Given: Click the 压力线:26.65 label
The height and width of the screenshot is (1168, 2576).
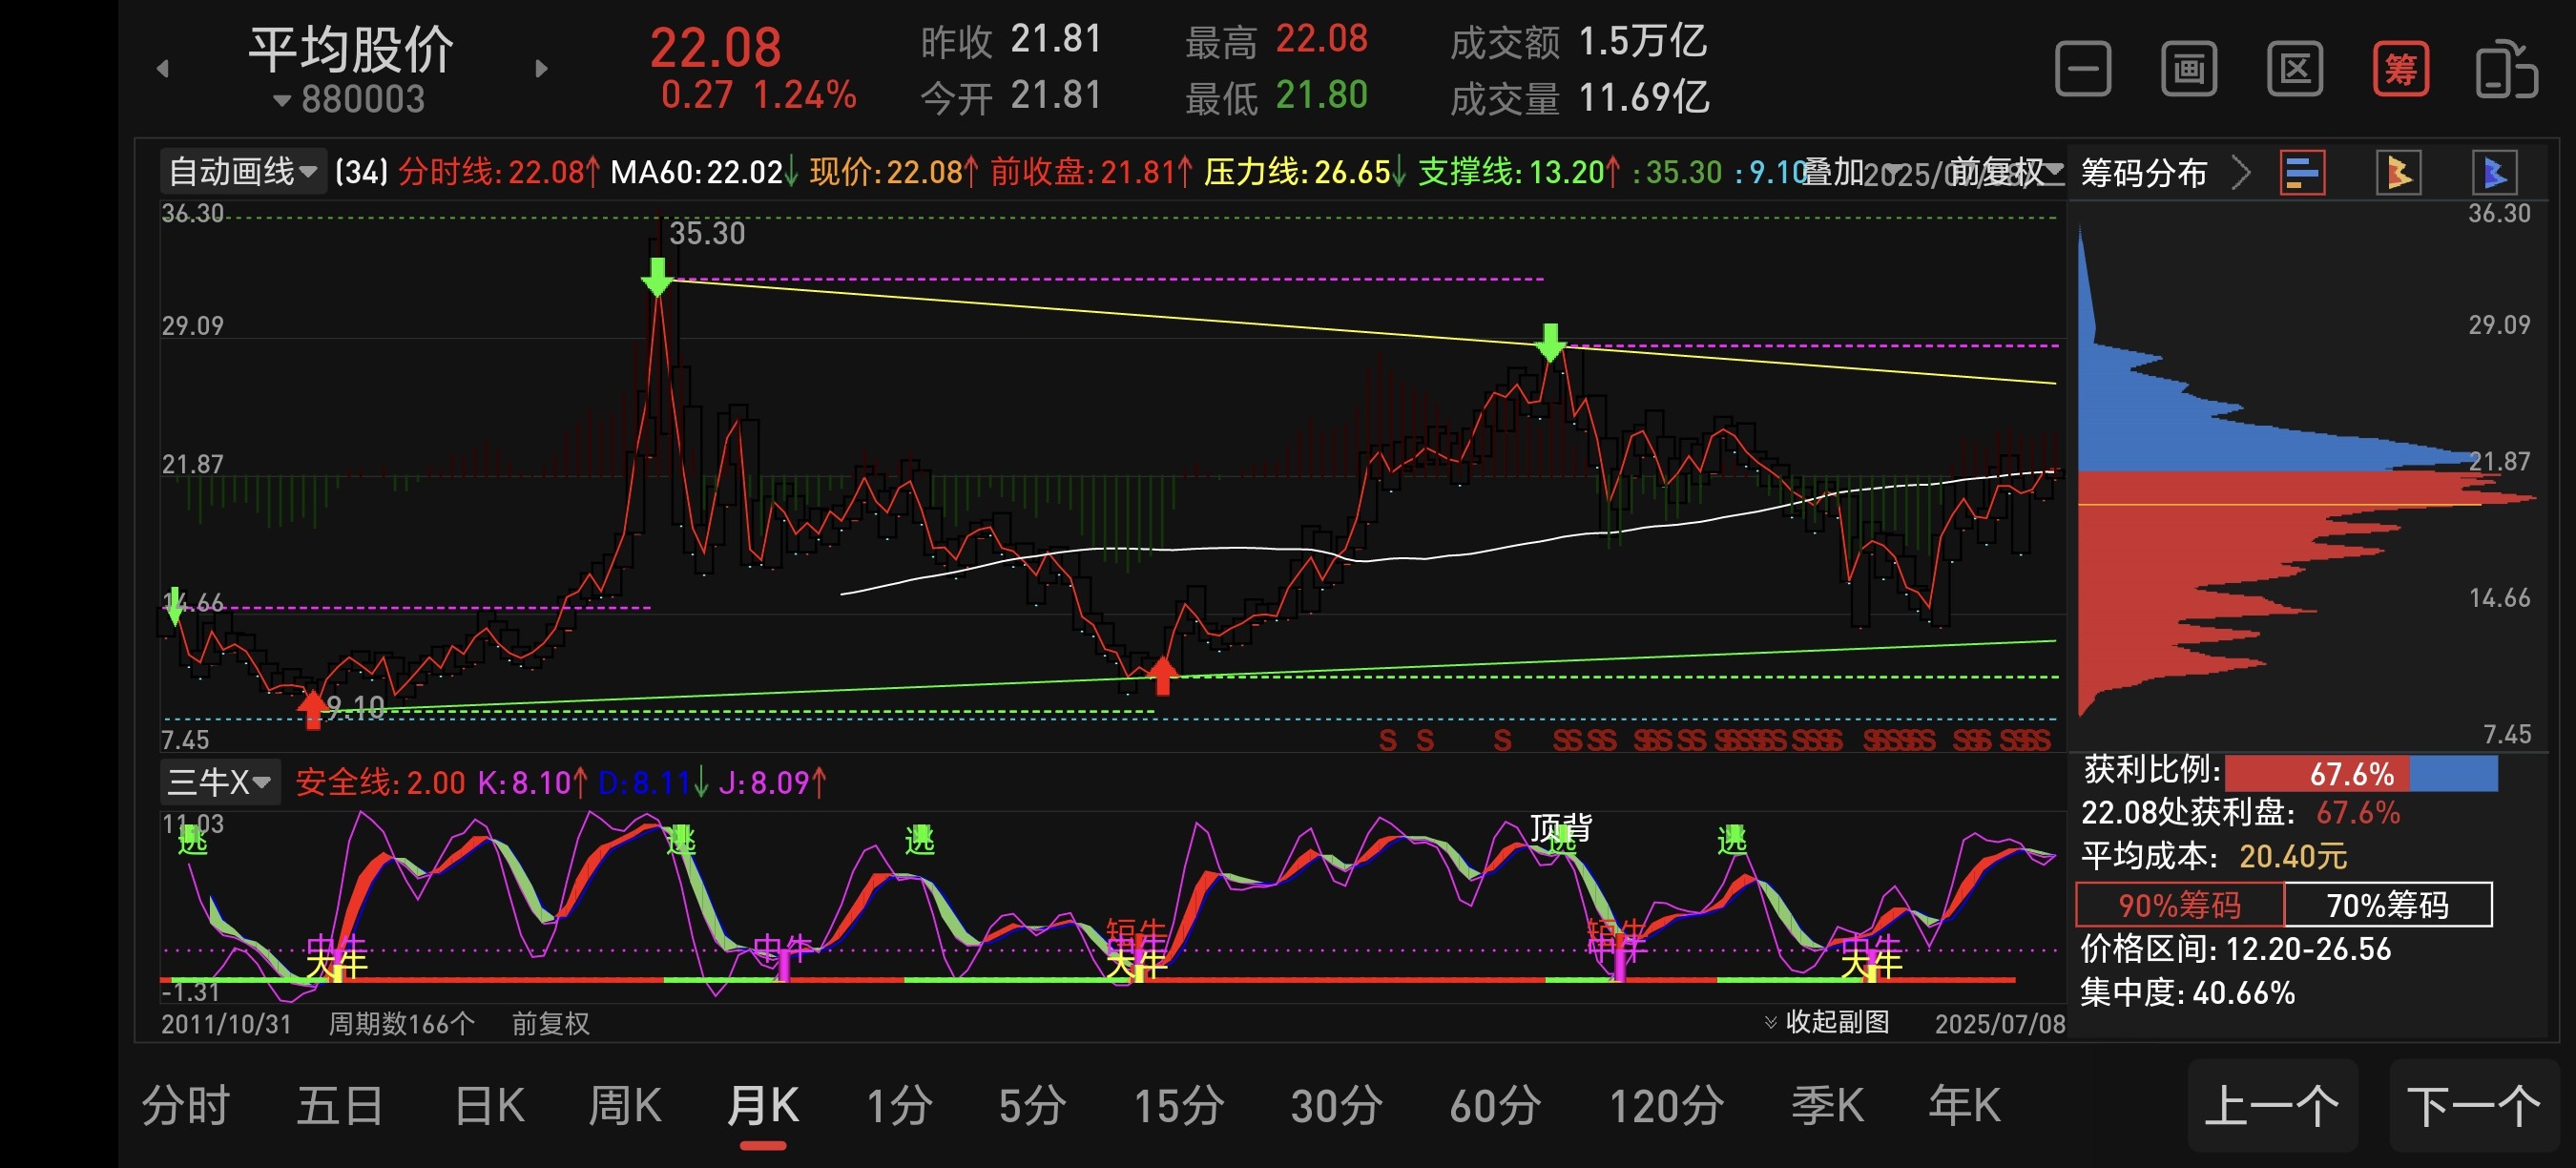Looking at the screenshot, I should [1305, 172].
